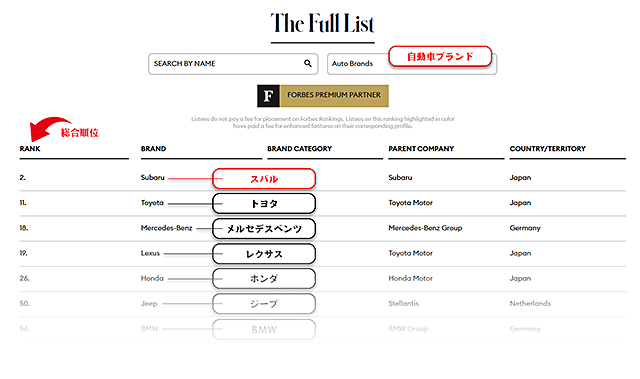Open the Subaru brand row

pyautogui.click(x=322, y=178)
